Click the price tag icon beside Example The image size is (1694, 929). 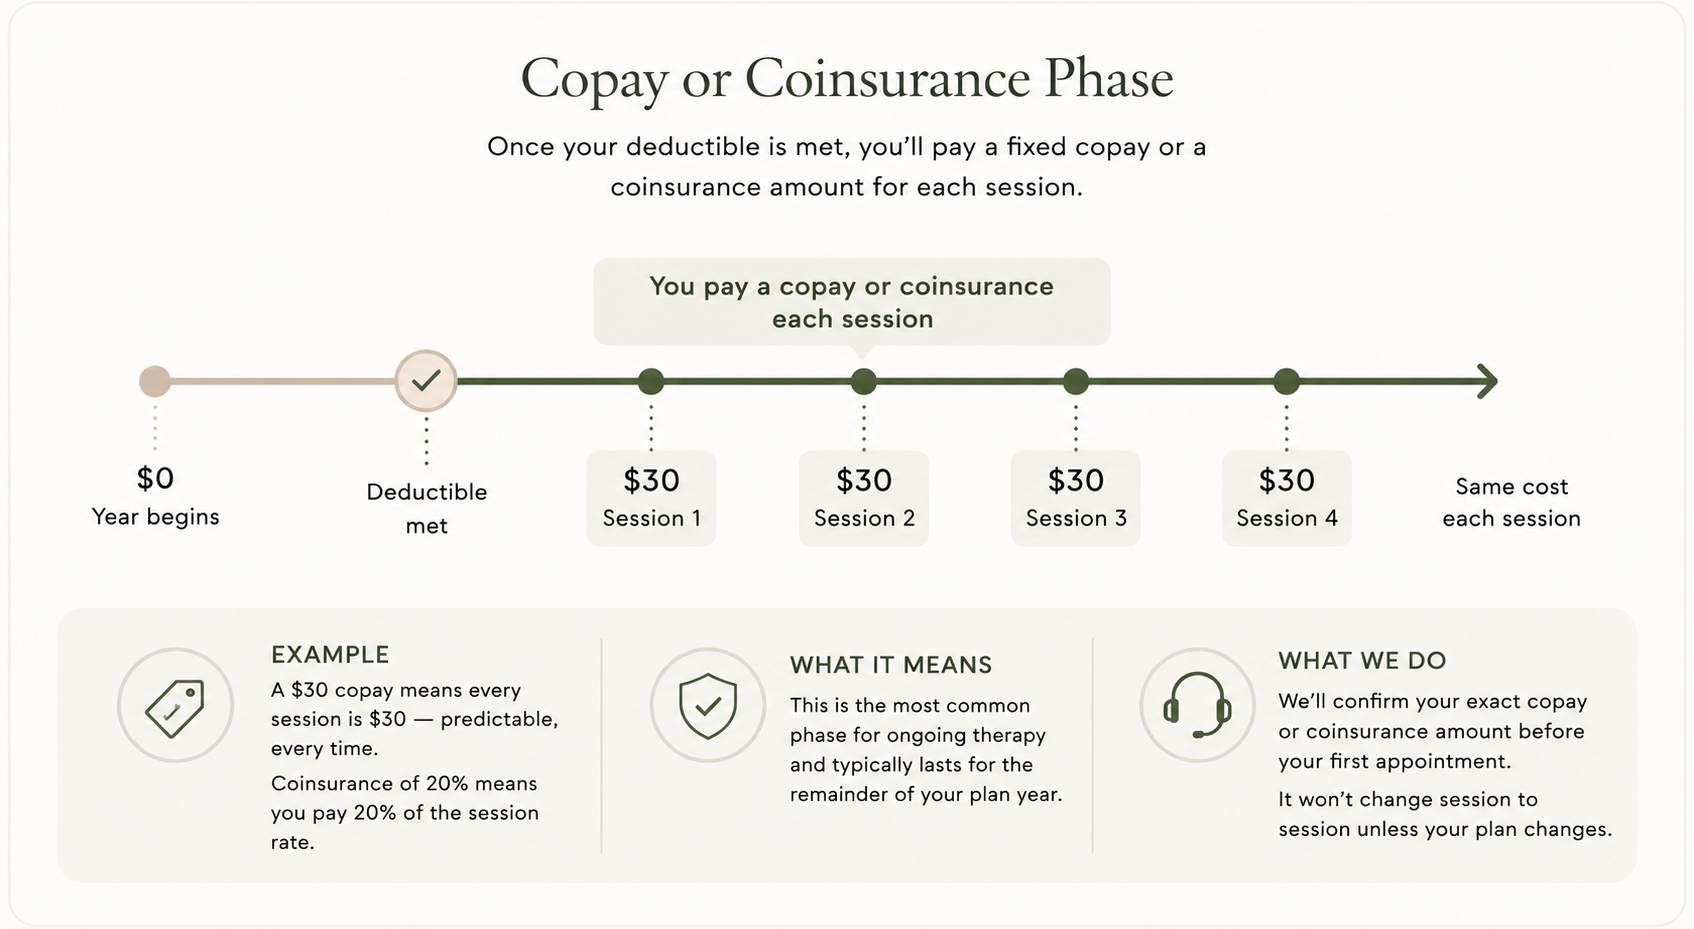click(x=175, y=706)
